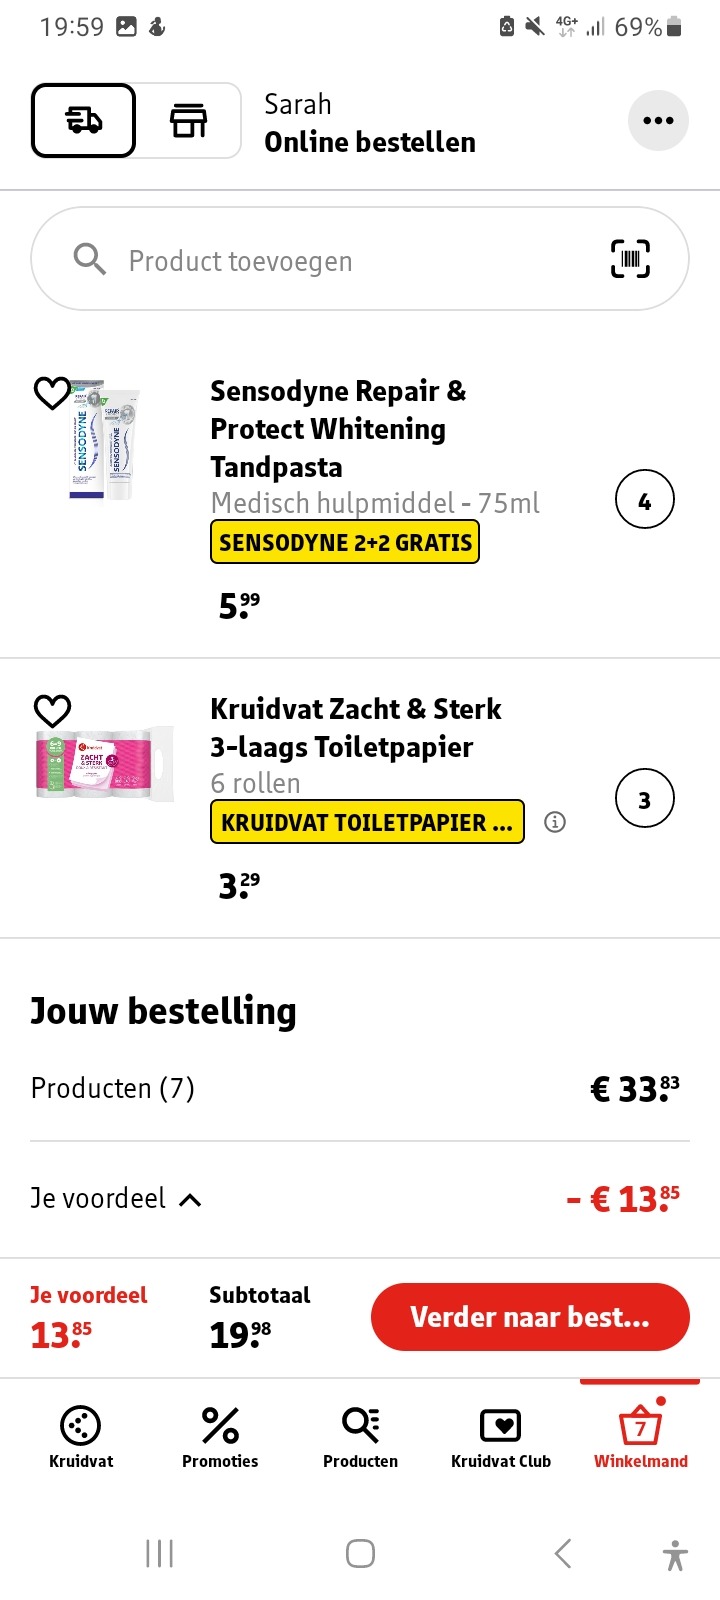Unfavorite the Kruidvat Zacht & Sterk toiletpapier
The image size is (720, 1600).
tap(53, 710)
